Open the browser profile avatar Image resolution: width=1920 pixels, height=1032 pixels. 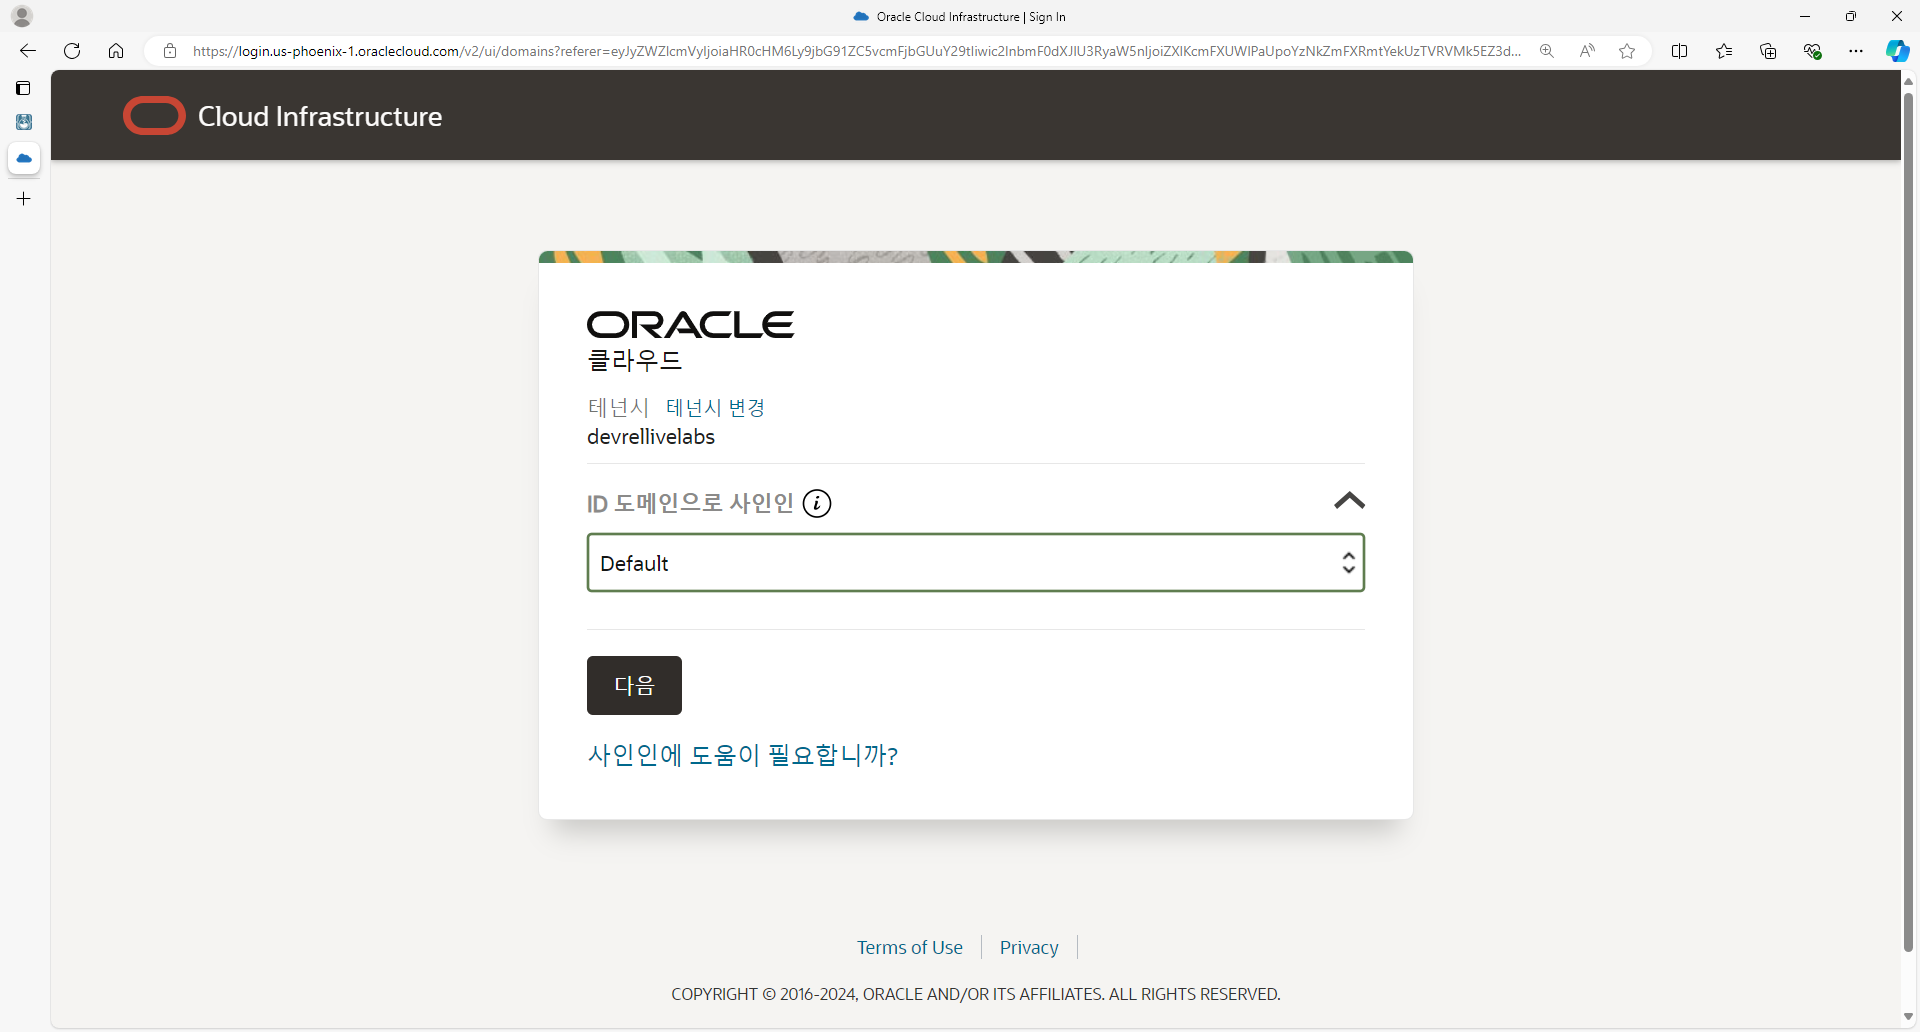pos(22,17)
